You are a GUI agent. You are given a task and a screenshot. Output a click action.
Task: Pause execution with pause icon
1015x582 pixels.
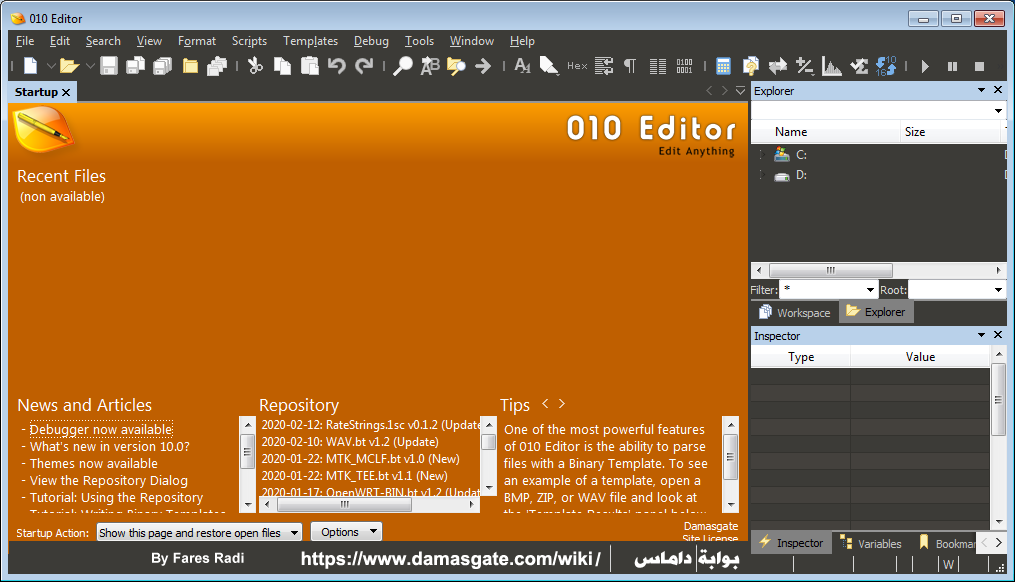(952, 66)
